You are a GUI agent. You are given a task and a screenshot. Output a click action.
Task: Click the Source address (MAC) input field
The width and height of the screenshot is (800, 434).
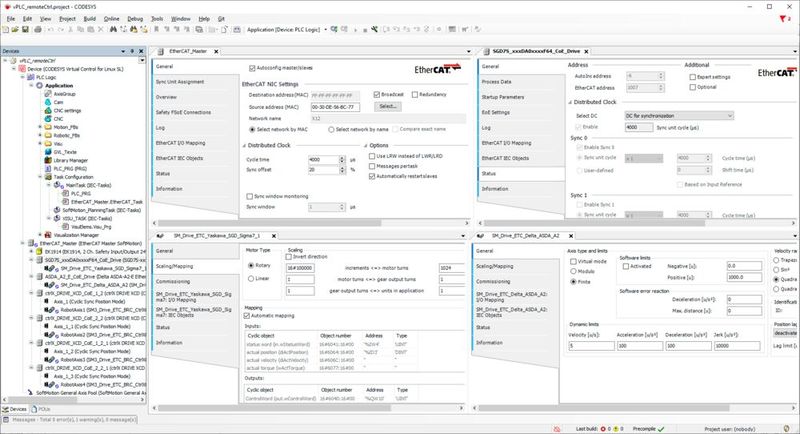(x=335, y=107)
